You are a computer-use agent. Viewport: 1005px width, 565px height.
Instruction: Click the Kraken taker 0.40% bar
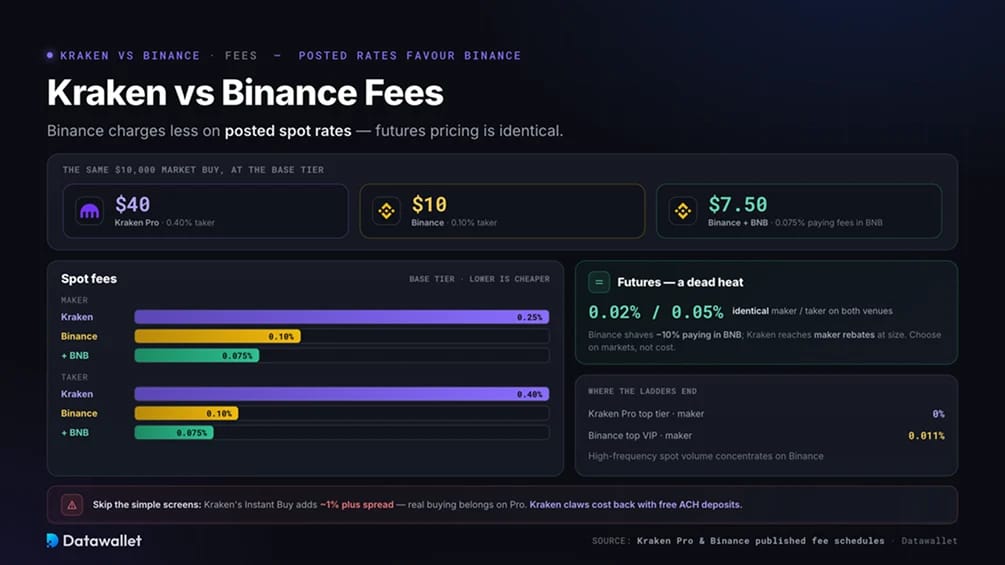(x=342, y=394)
